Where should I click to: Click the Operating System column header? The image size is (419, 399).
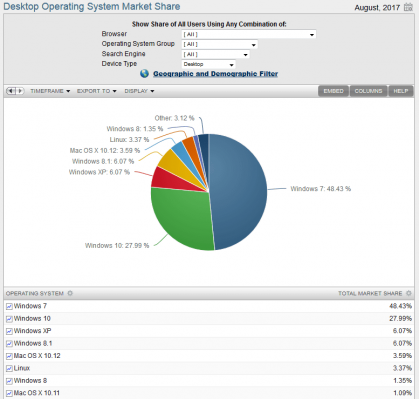point(35,293)
